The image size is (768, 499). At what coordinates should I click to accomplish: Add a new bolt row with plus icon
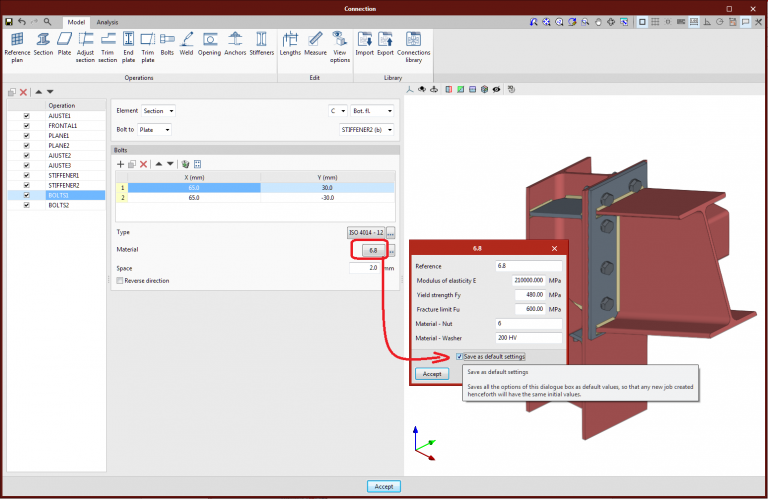coord(120,164)
